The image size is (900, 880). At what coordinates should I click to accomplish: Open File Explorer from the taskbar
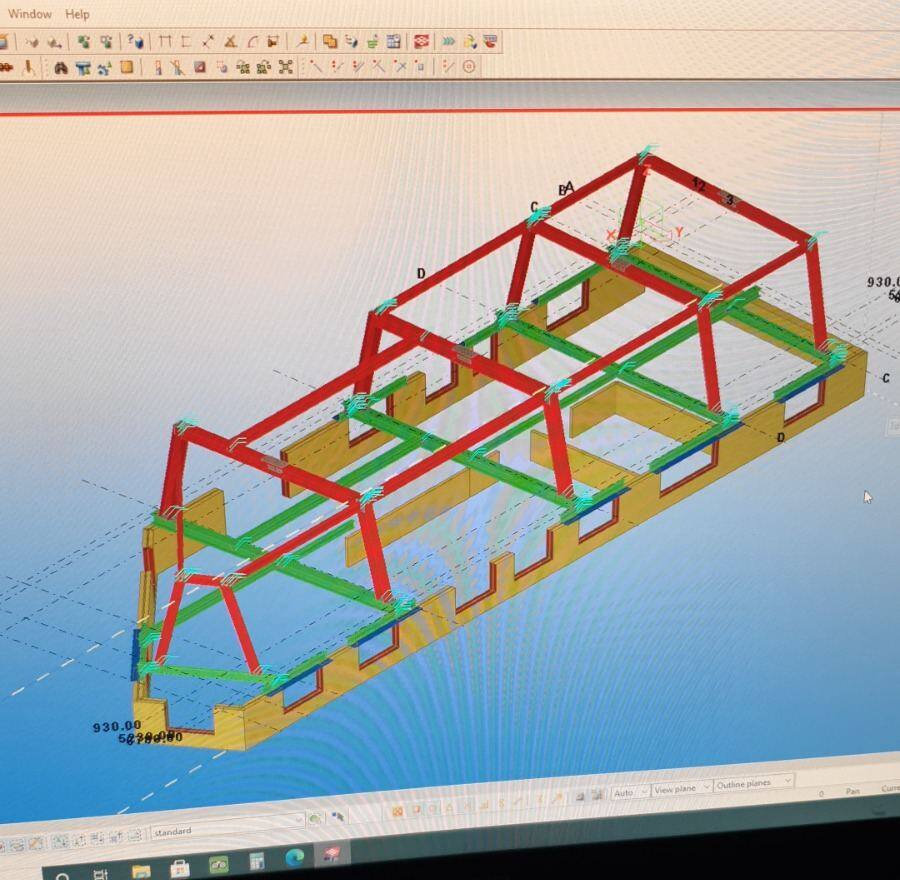[141, 871]
